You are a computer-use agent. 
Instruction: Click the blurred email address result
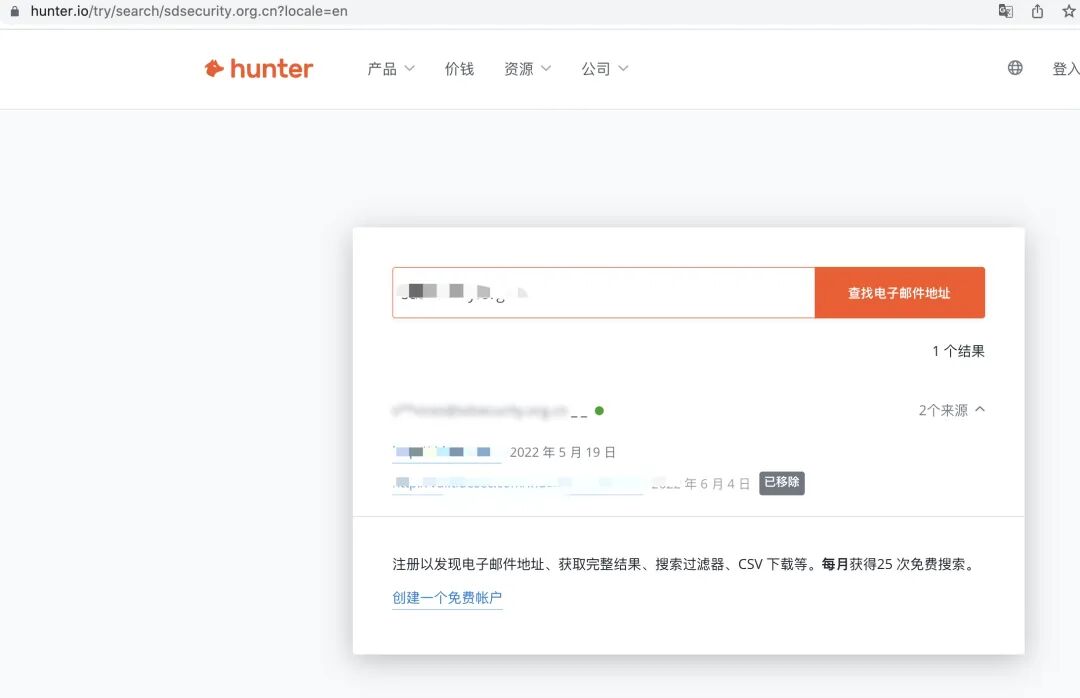coord(481,411)
